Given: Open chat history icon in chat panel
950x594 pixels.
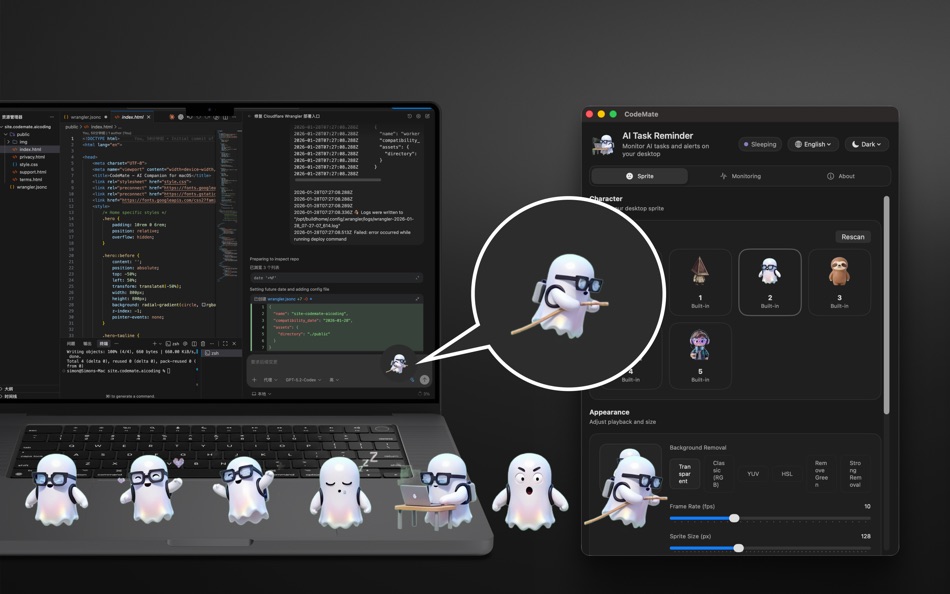Looking at the screenshot, I should pos(410,116).
